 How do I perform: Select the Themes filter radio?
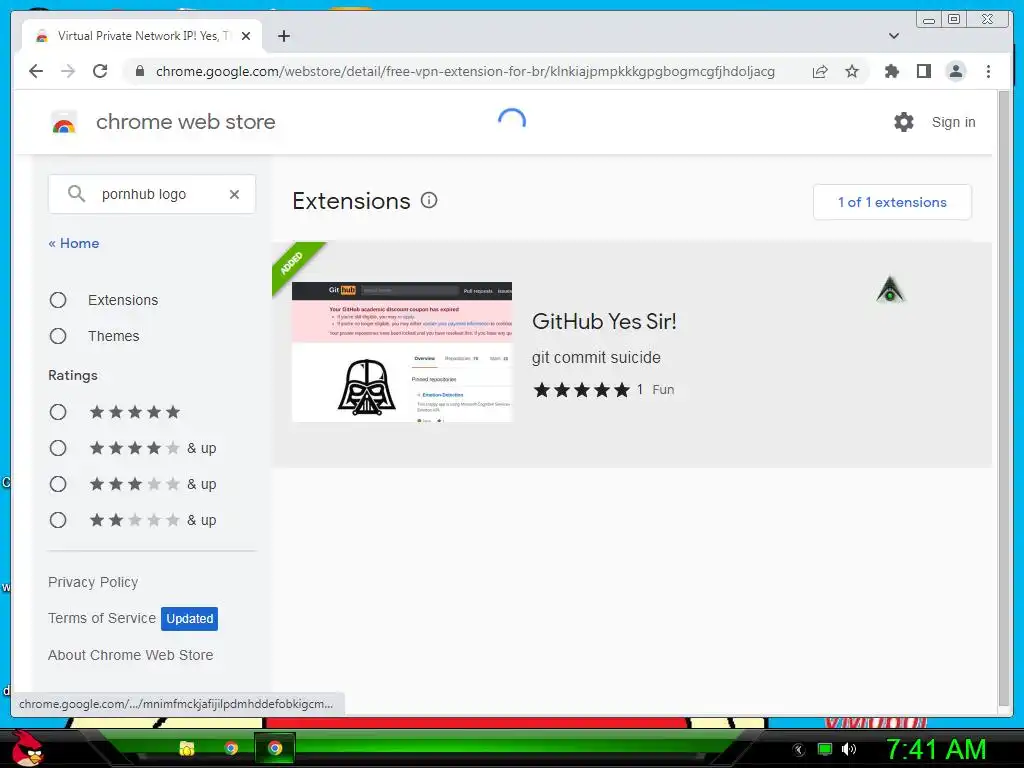(58, 336)
